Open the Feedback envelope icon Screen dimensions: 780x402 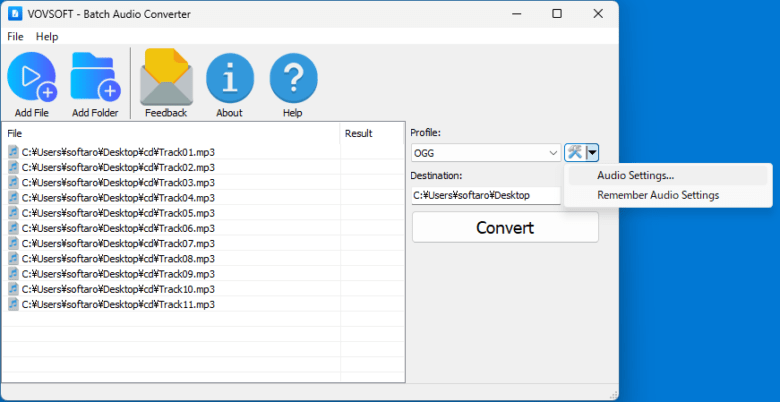point(166,77)
